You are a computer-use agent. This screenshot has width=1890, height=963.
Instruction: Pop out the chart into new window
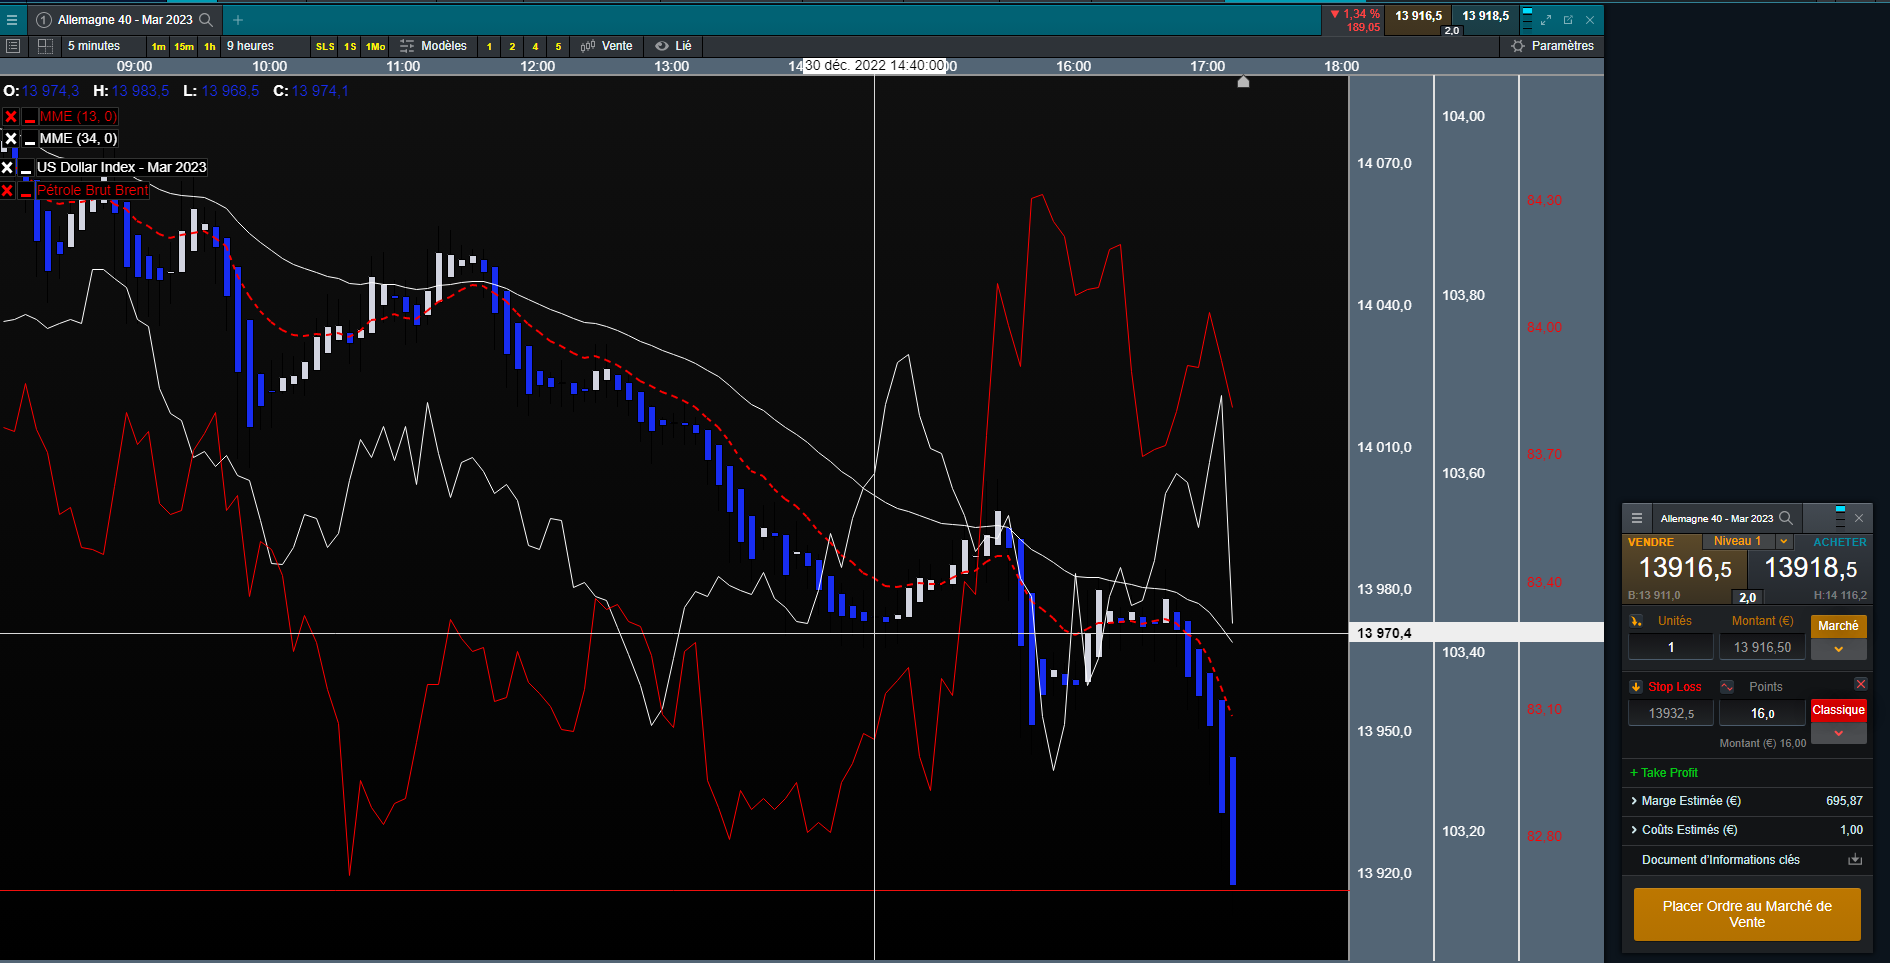(1568, 20)
